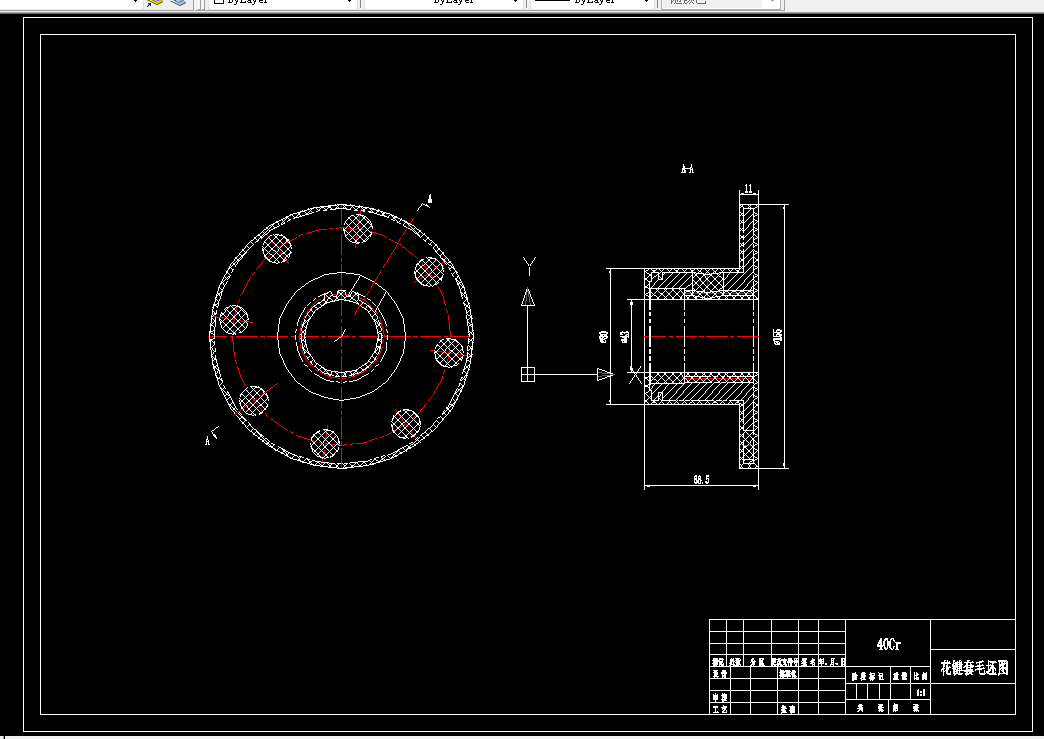
Task: Click the UCS X-axis arrowhead
Action: pos(605,375)
